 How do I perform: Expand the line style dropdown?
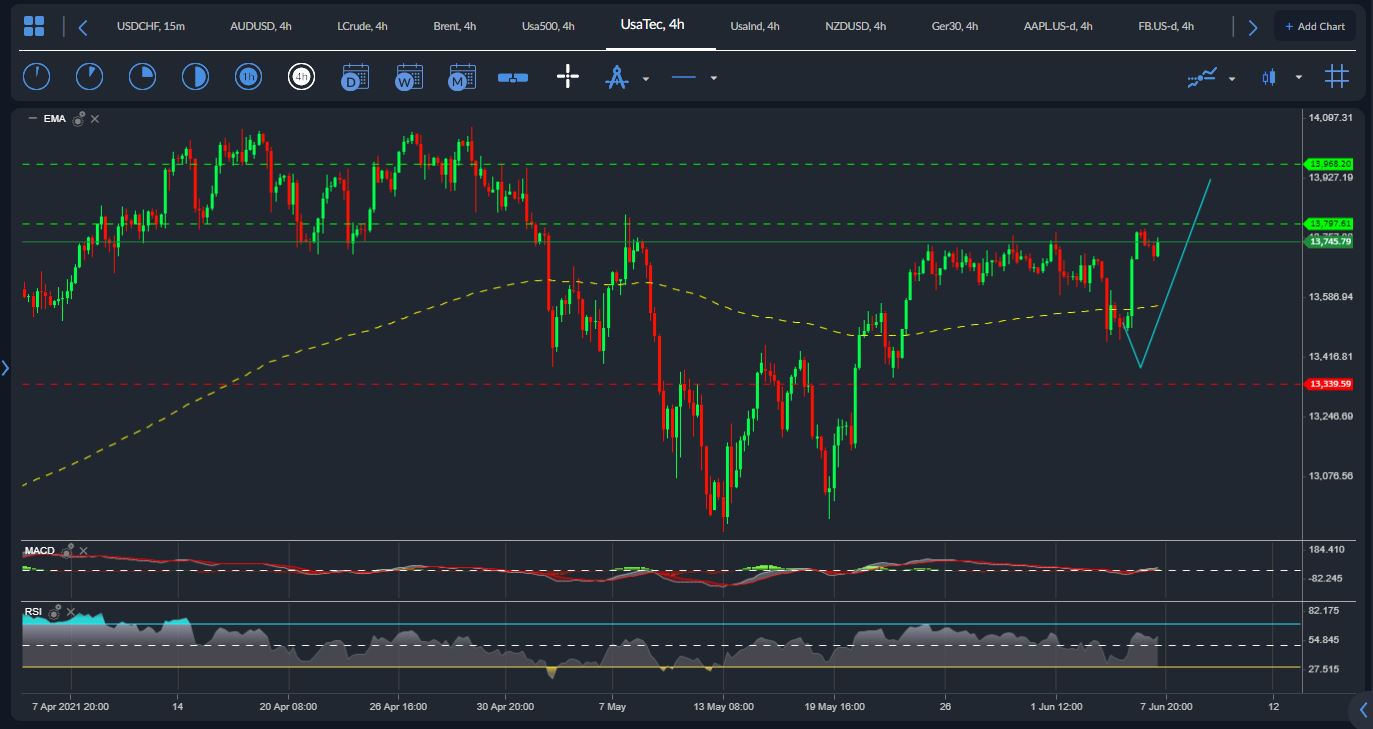[713, 78]
